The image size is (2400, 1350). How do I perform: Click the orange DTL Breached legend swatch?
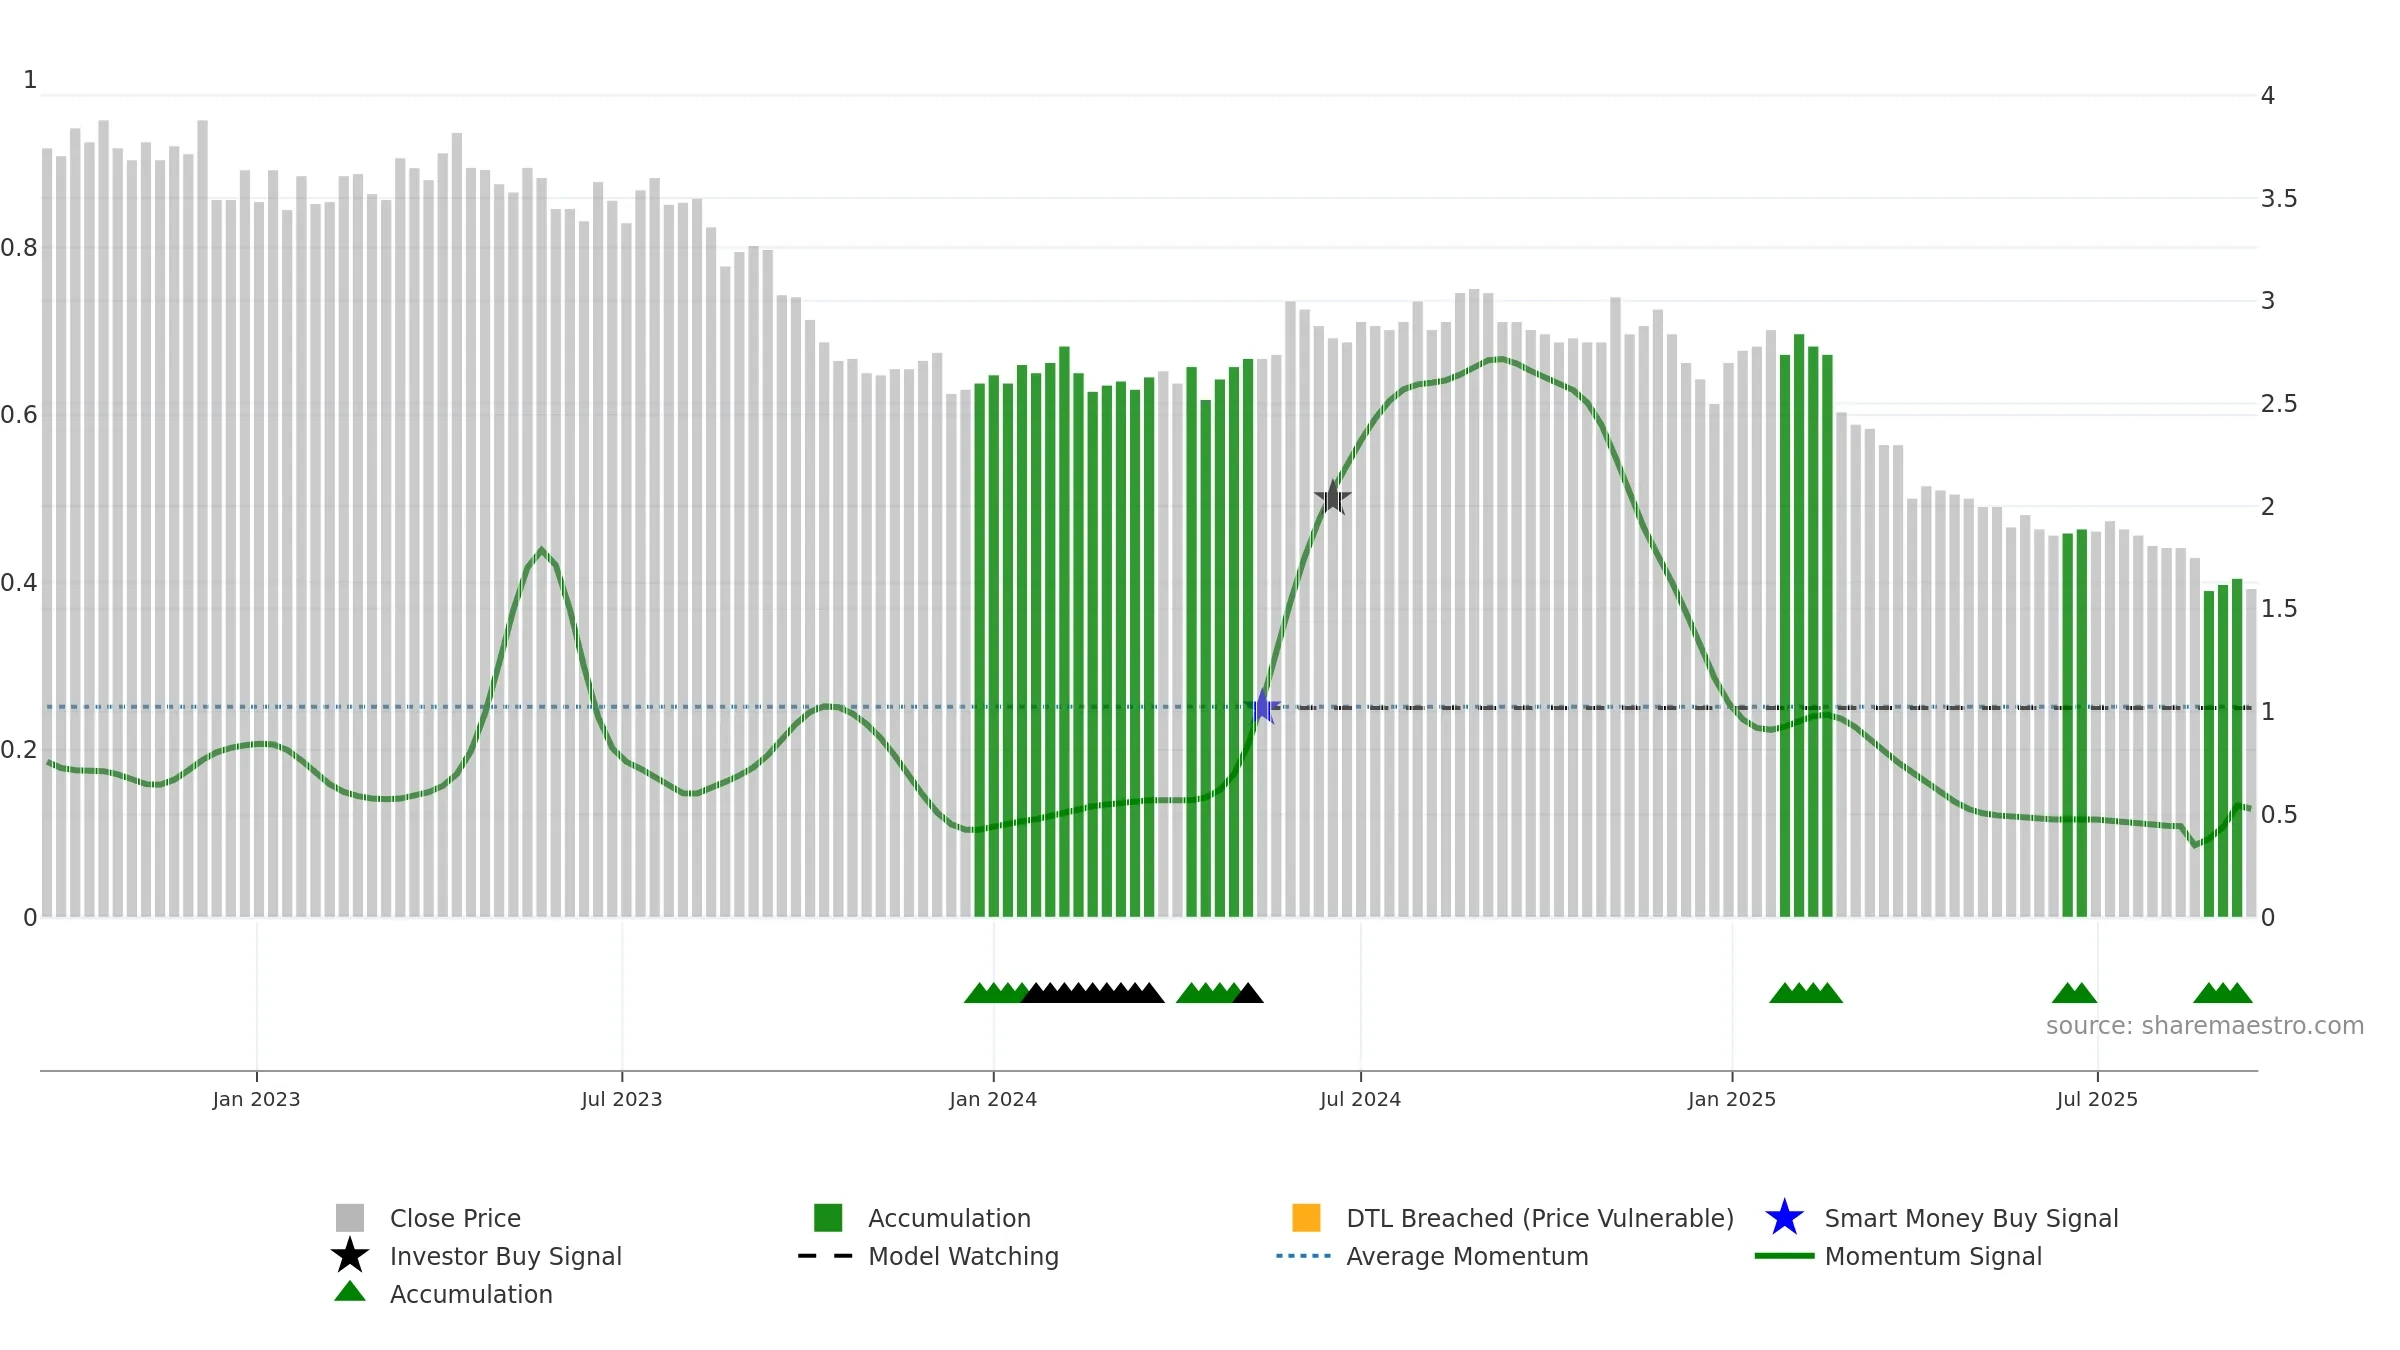1306,1217
